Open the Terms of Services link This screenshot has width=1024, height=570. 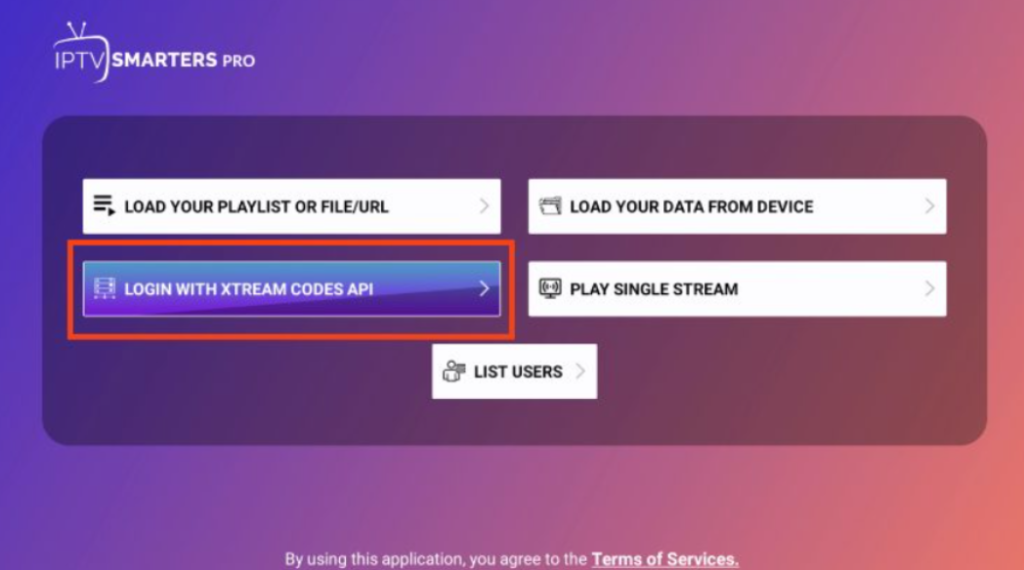pyautogui.click(x=665, y=559)
